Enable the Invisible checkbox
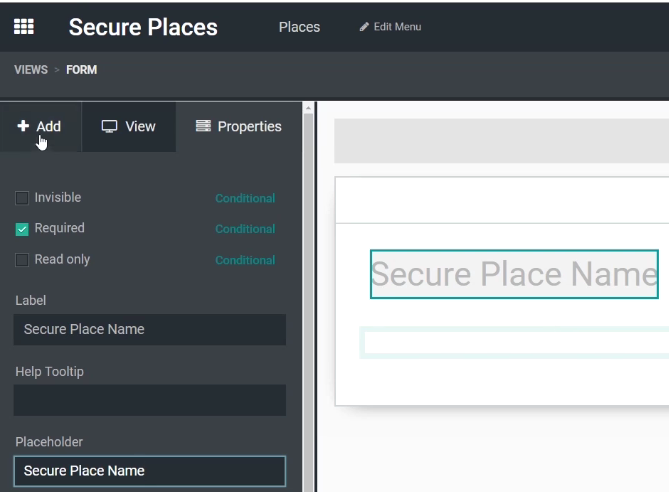Image resolution: width=669 pixels, height=492 pixels. click(22, 198)
